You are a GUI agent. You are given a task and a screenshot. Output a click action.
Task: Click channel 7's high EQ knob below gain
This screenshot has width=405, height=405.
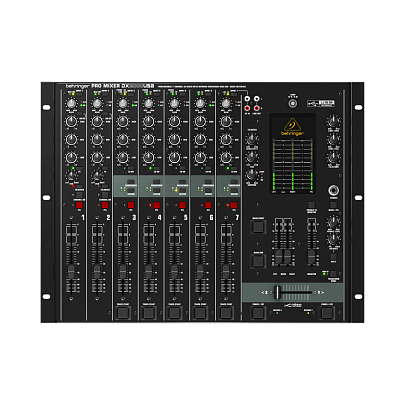(226, 122)
